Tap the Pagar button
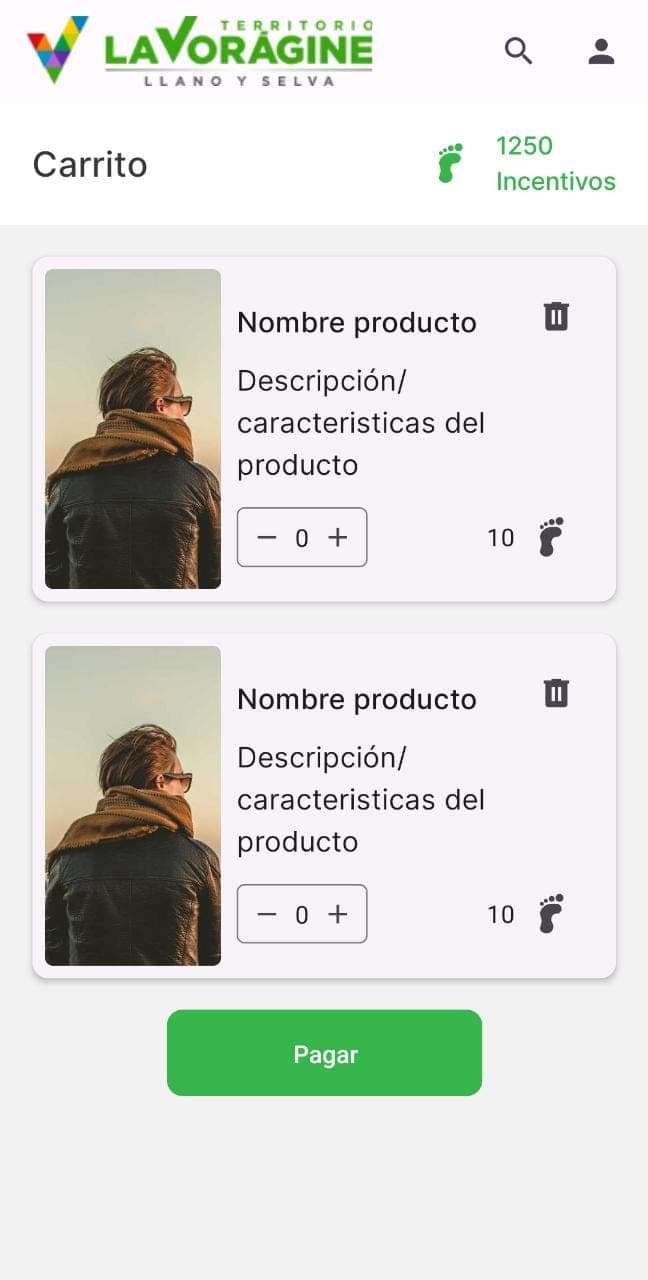 324,1053
